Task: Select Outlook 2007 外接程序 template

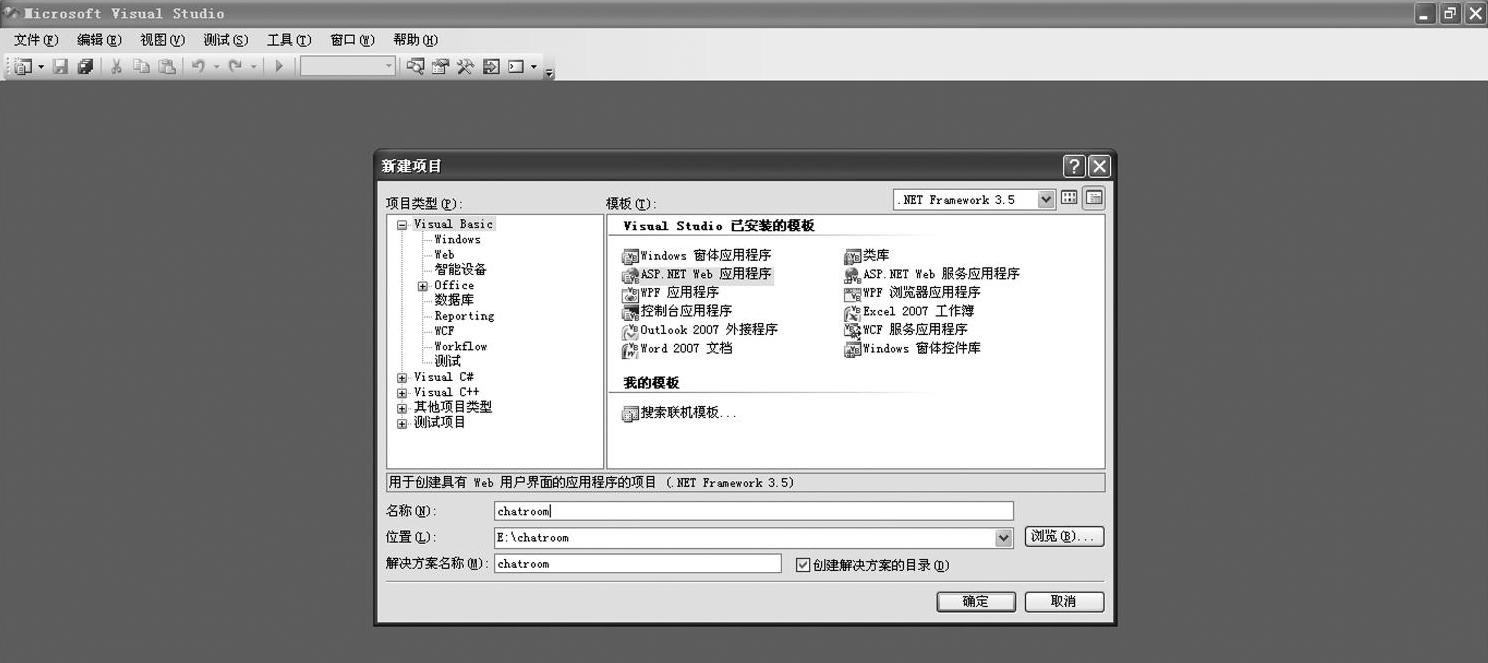Action: [x=700, y=330]
